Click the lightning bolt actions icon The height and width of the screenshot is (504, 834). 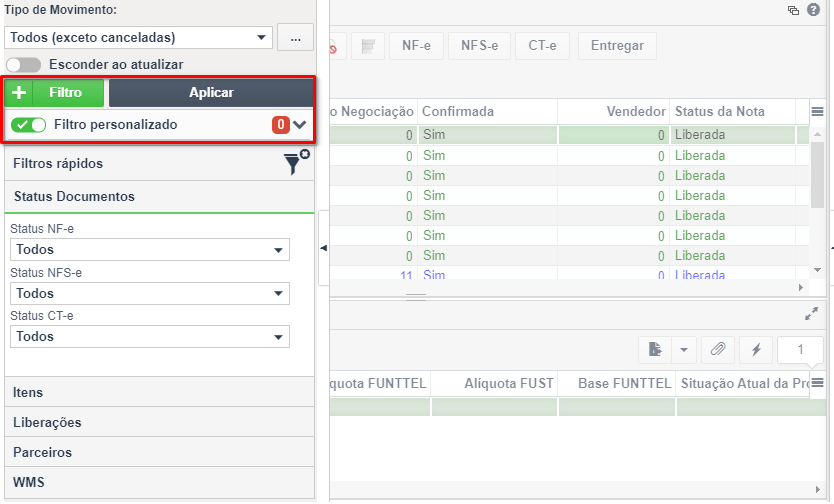click(x=756, y=349)
